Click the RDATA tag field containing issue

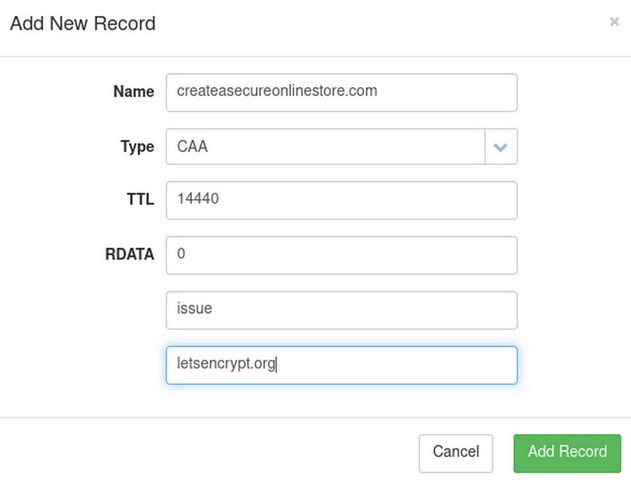coord(341,309)
